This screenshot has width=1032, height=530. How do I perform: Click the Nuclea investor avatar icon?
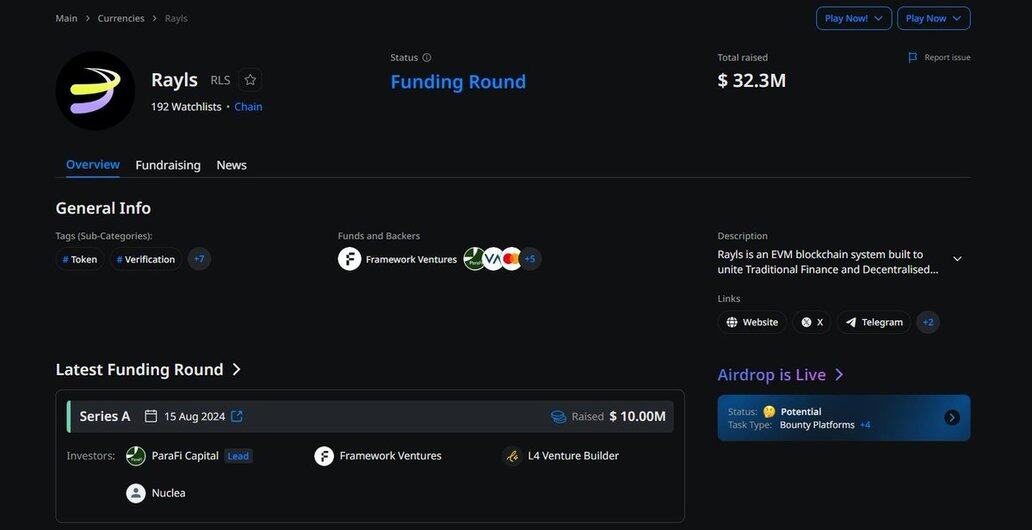(136, 493)
